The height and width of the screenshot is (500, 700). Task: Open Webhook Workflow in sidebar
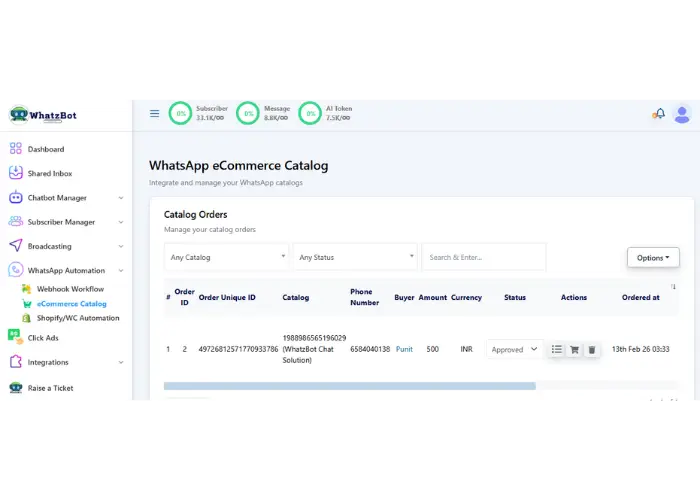[70, 289]
